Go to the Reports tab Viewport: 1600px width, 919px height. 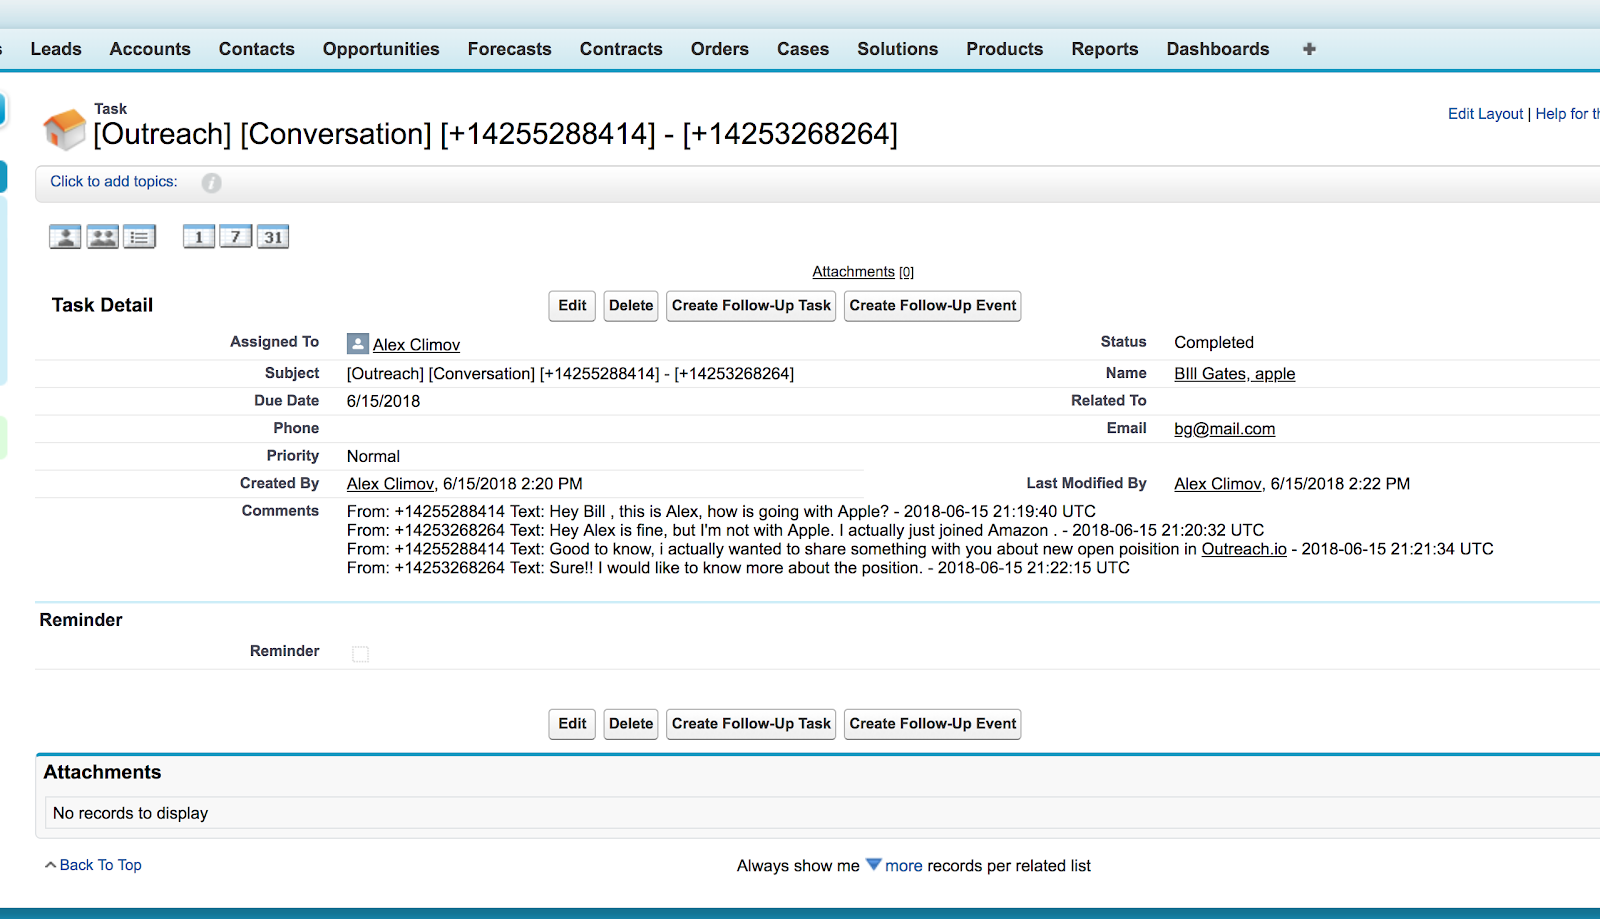coord(1105,49)
